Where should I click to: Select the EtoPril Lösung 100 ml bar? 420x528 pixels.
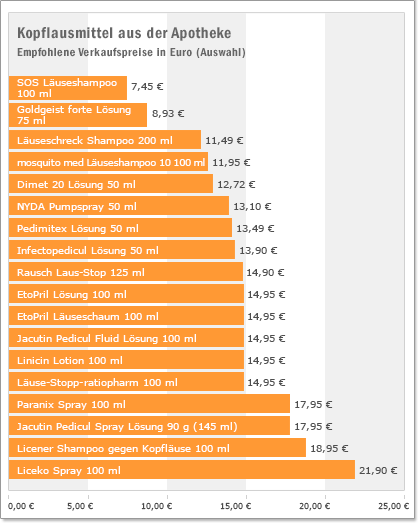(126, 294)
